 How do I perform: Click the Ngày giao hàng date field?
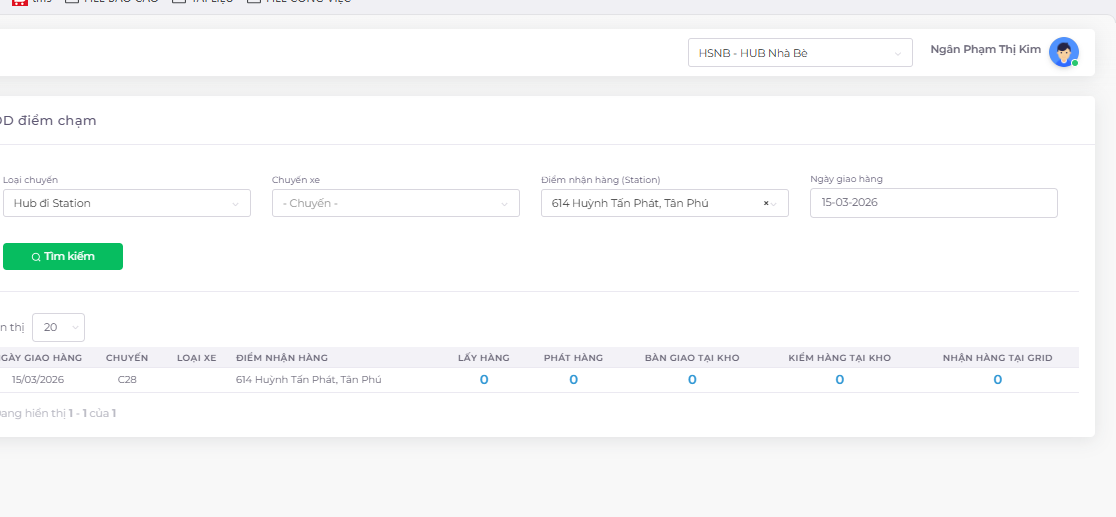coord(933,203)
